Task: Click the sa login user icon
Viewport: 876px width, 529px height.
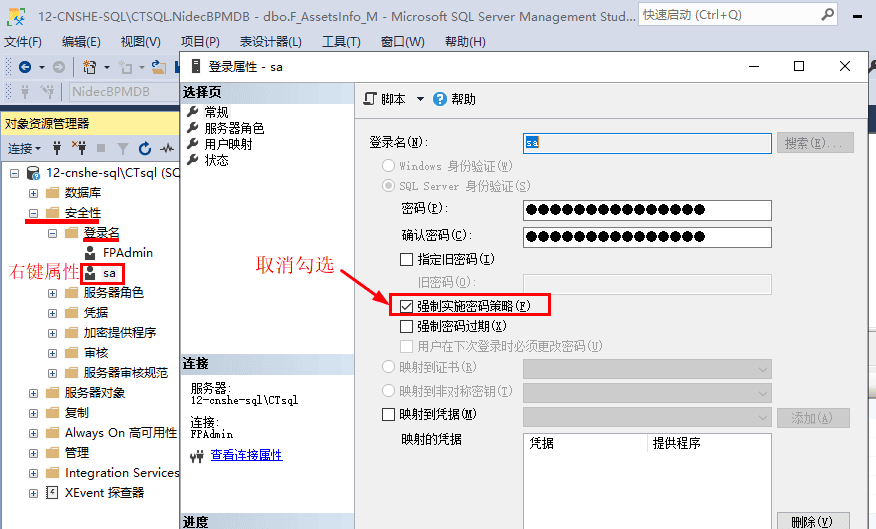Action: point(90,273)
